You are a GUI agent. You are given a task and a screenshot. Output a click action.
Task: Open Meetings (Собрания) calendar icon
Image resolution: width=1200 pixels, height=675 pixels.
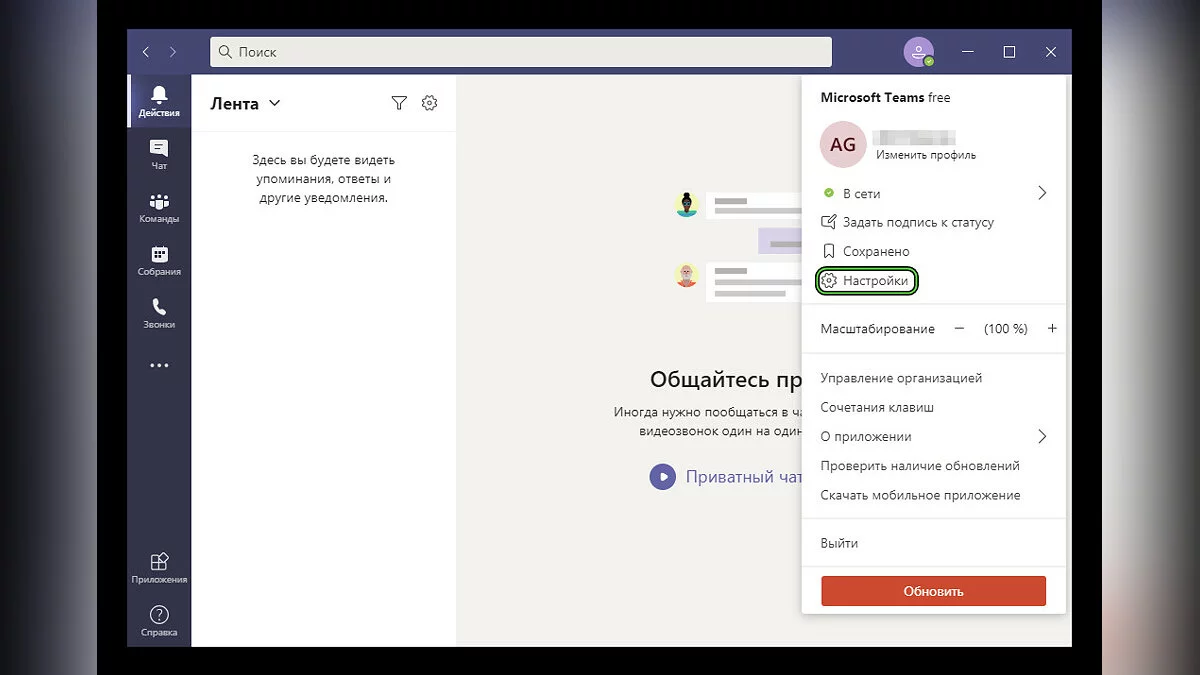159,260
